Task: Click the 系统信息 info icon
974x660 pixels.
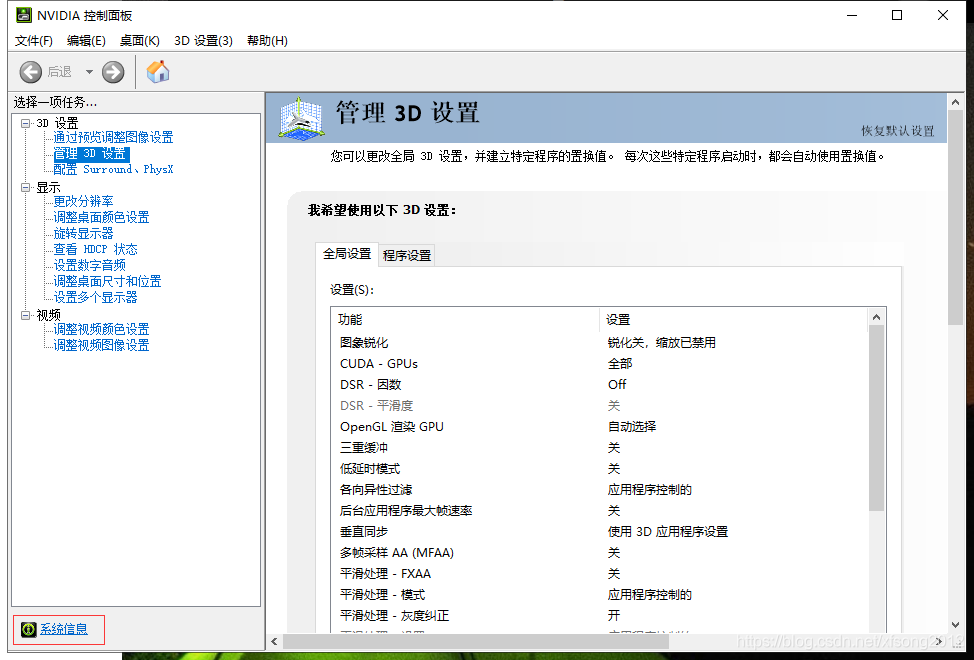Action: click(x=29, y=630)
